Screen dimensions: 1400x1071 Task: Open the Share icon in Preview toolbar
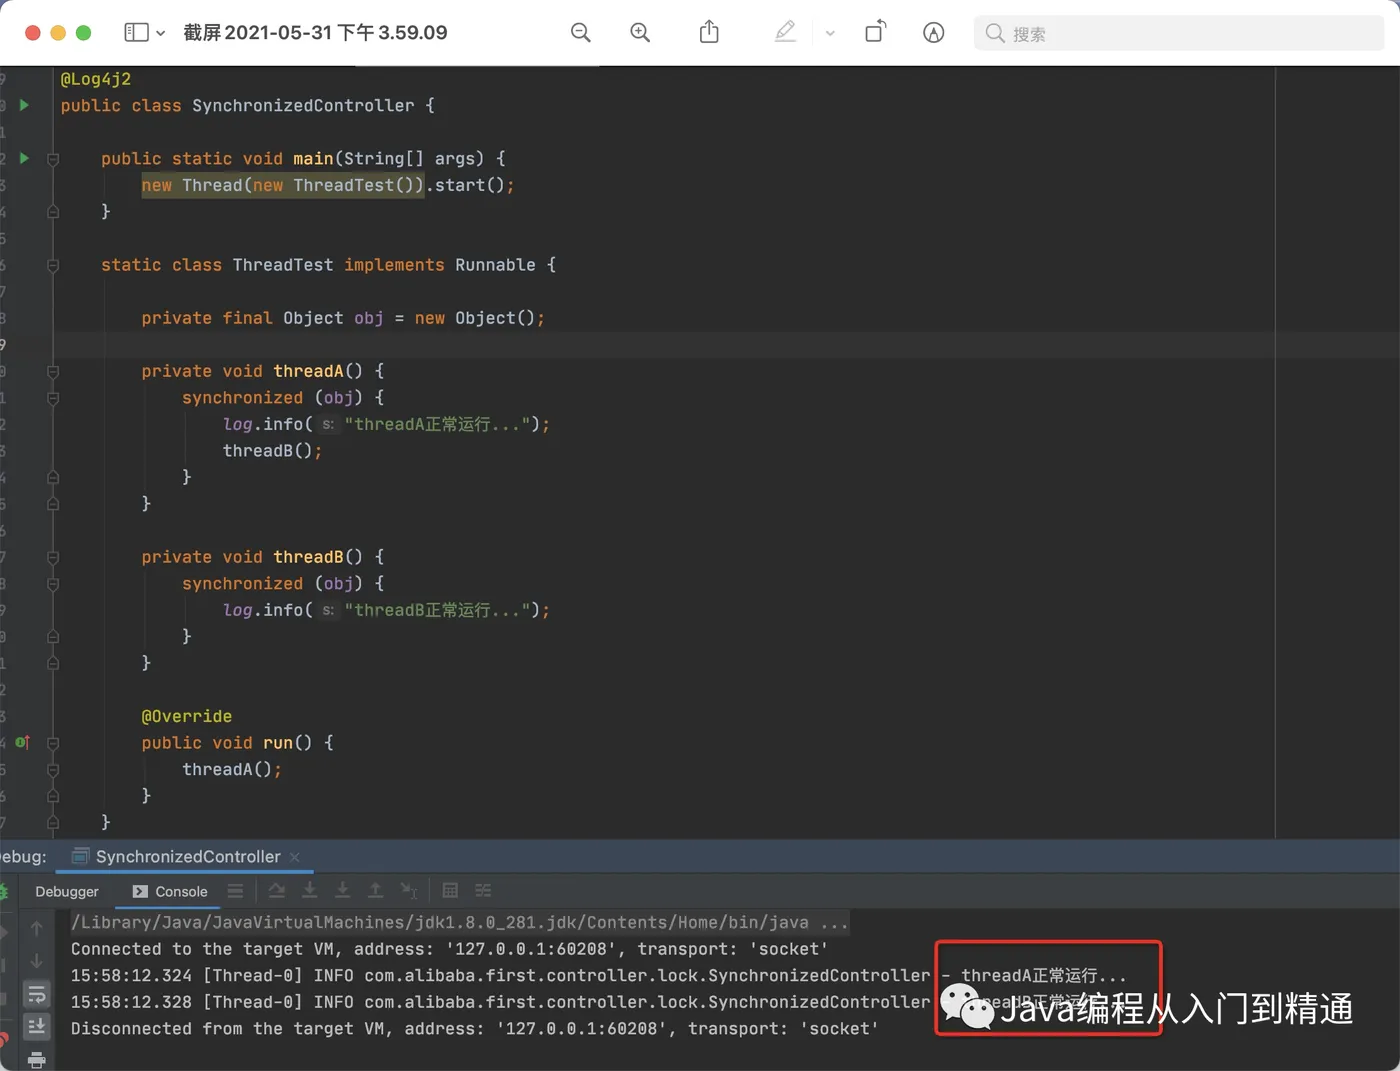click(709, 32)
